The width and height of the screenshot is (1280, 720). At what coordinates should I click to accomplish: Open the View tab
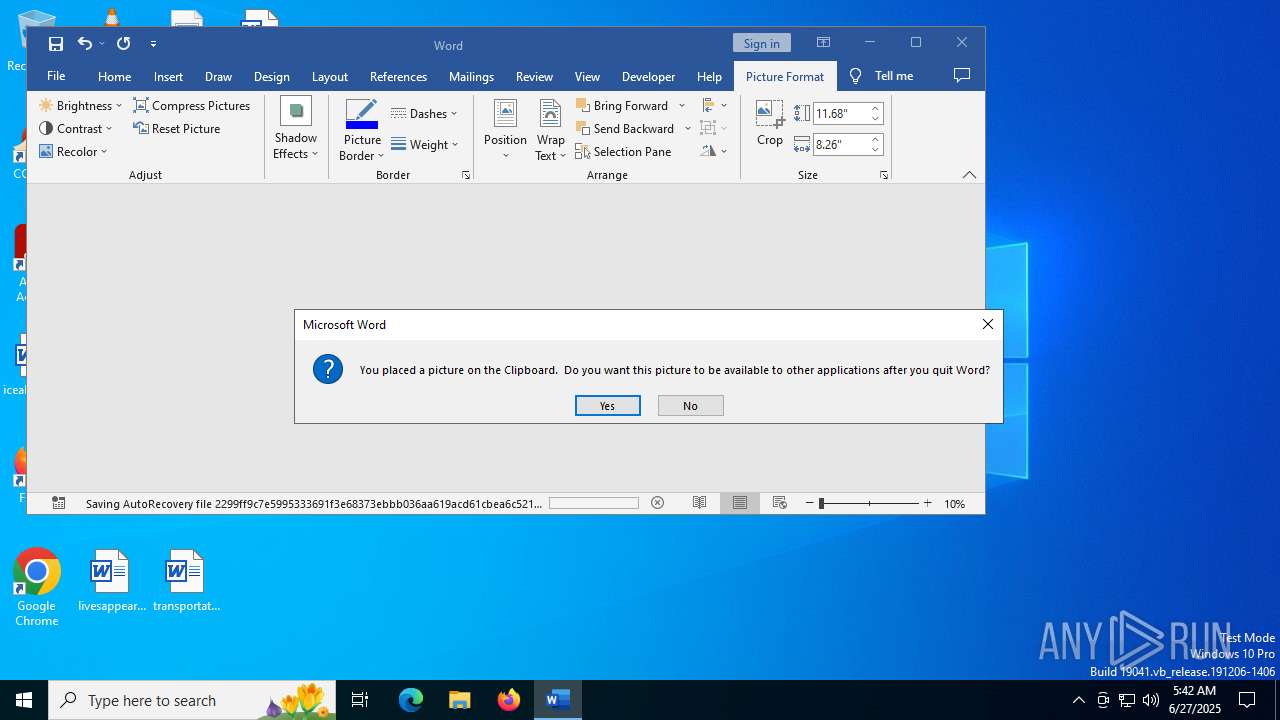pos(587,76)
